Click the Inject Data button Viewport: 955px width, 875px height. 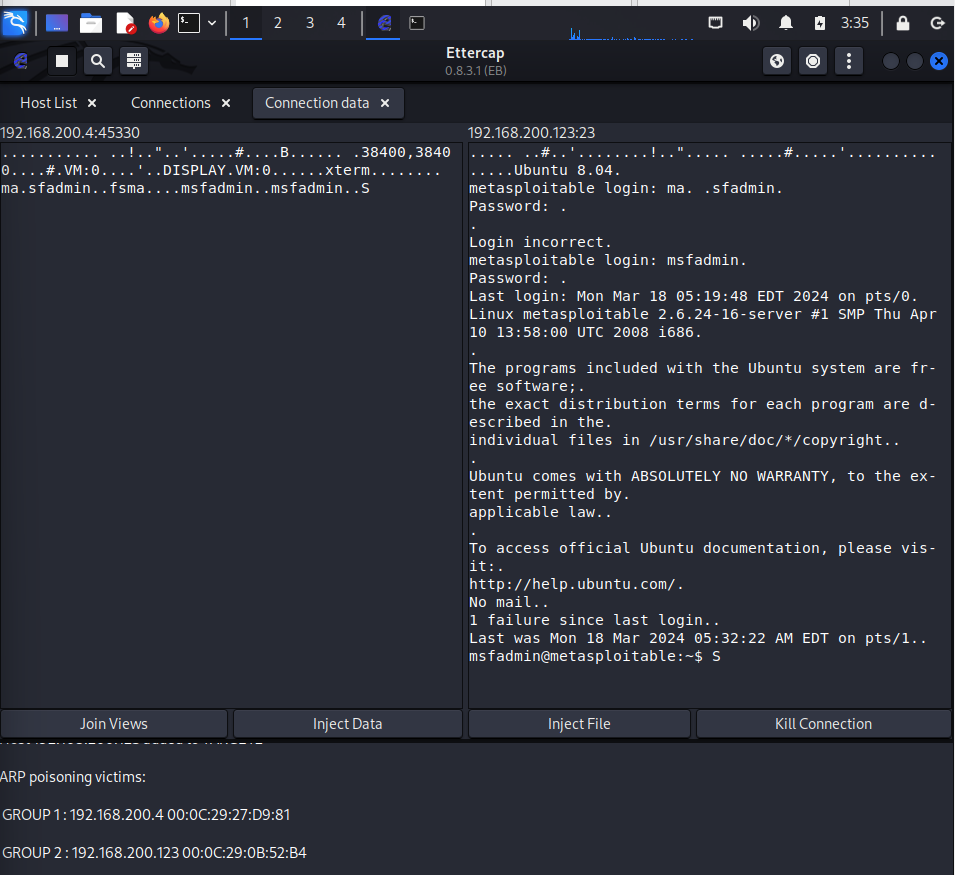click(x=347, y=724)
